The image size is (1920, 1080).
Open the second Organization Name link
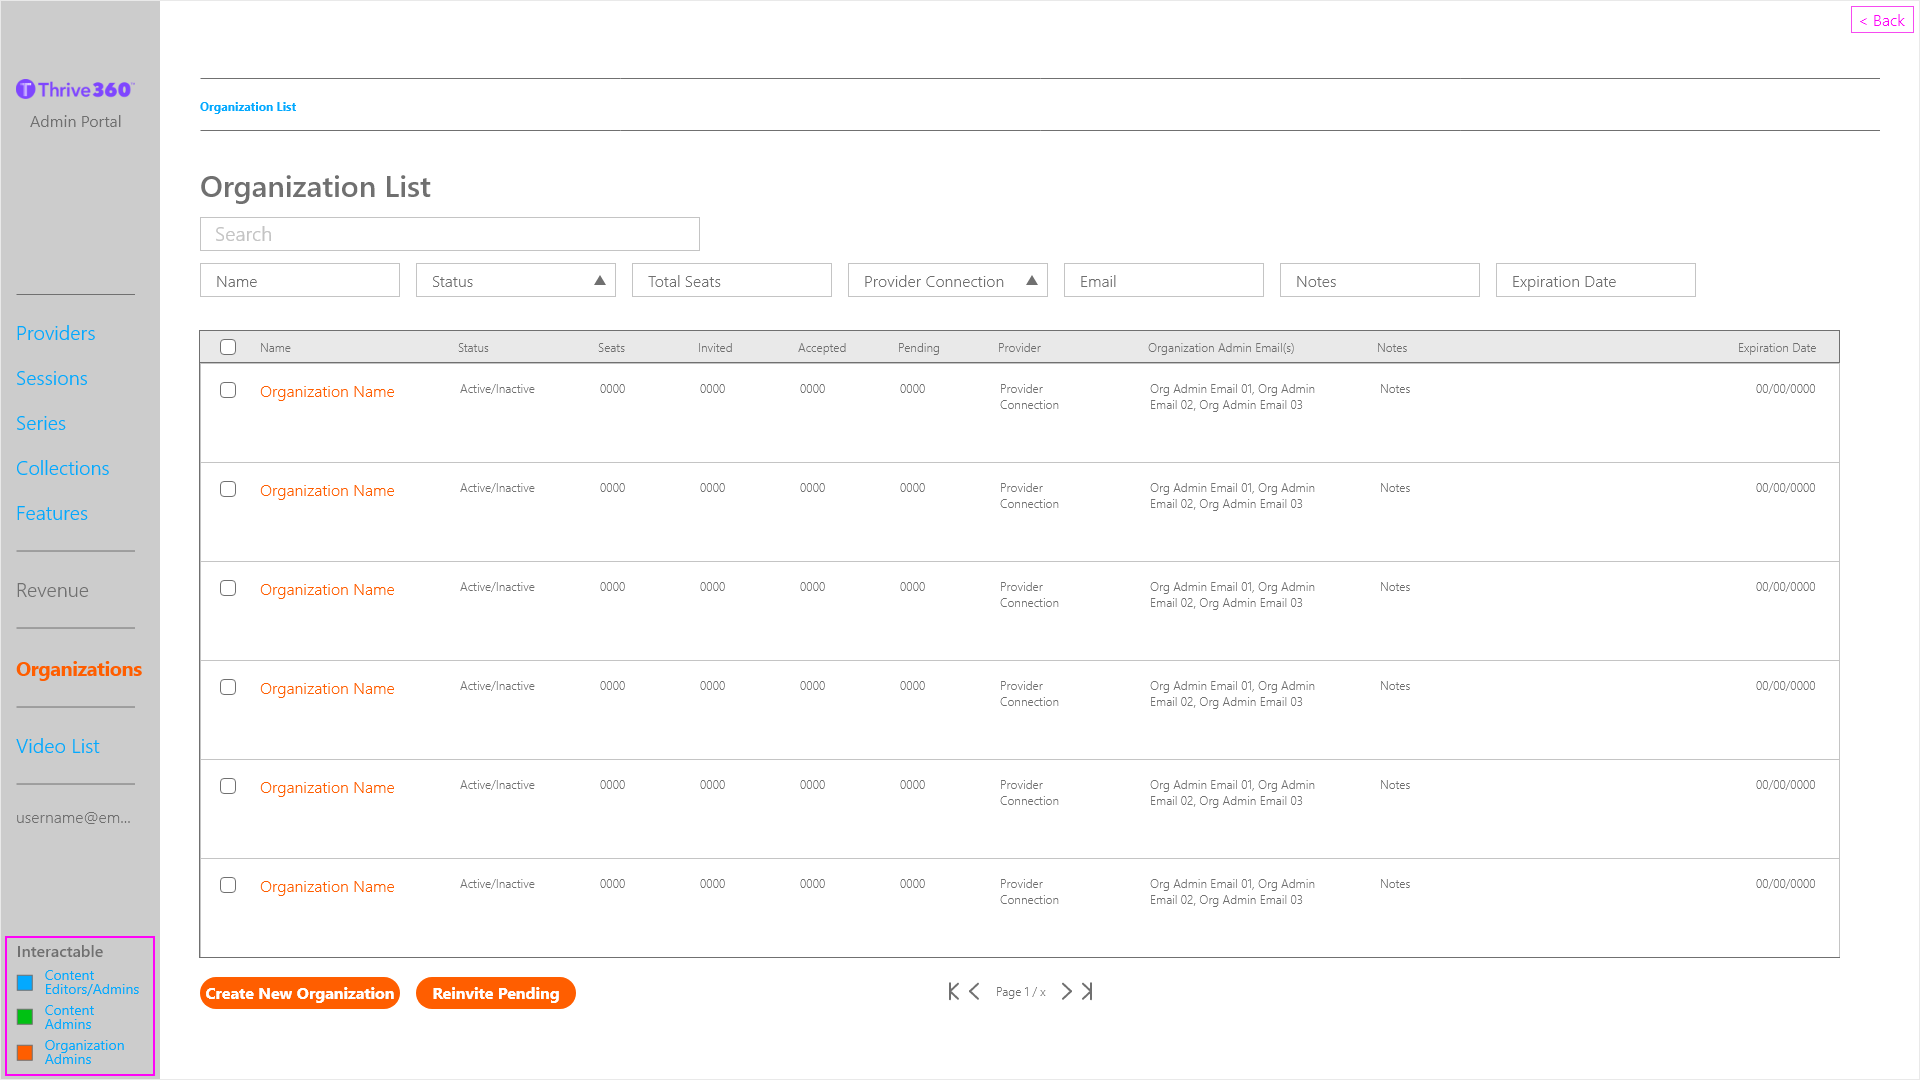pos(327,491)
